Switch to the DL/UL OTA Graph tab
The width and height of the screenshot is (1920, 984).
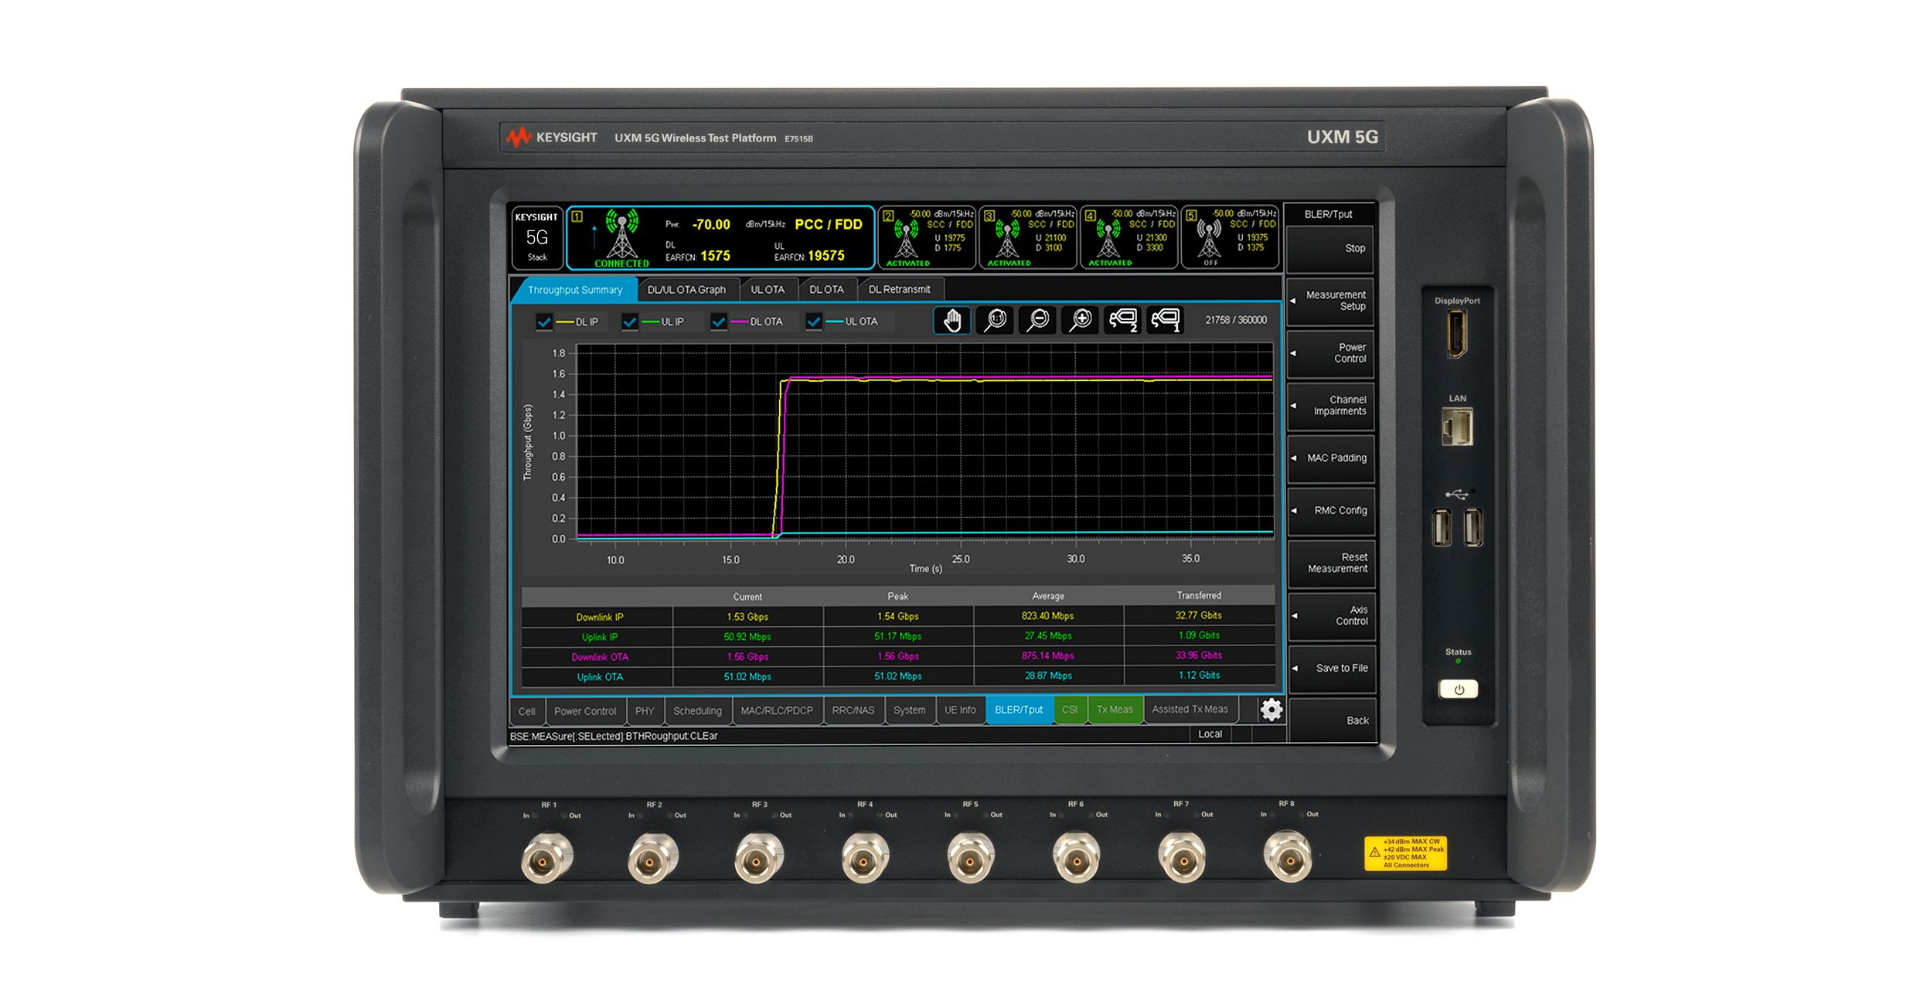click(686, 289)
